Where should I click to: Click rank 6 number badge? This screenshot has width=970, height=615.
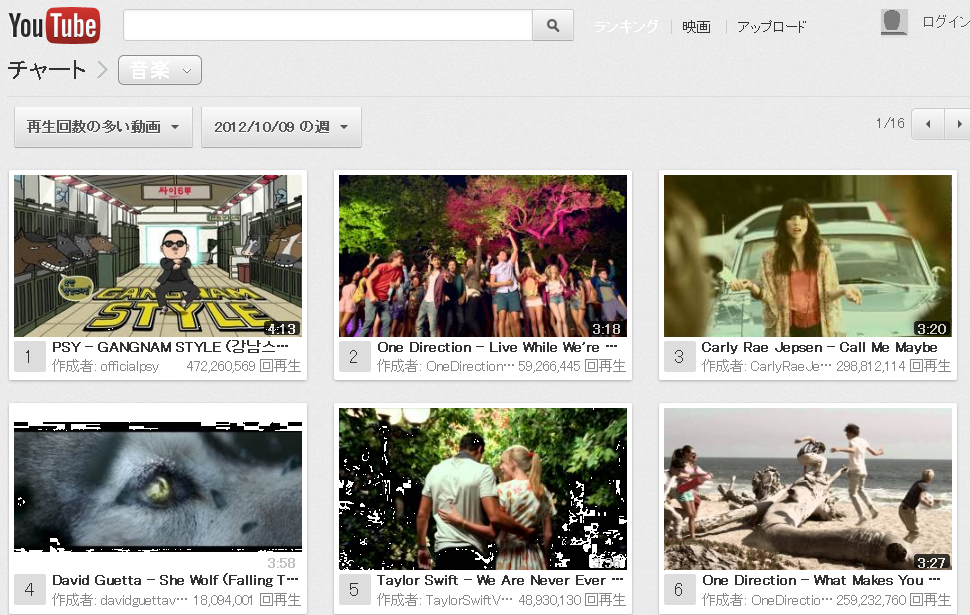coord(679,590)
